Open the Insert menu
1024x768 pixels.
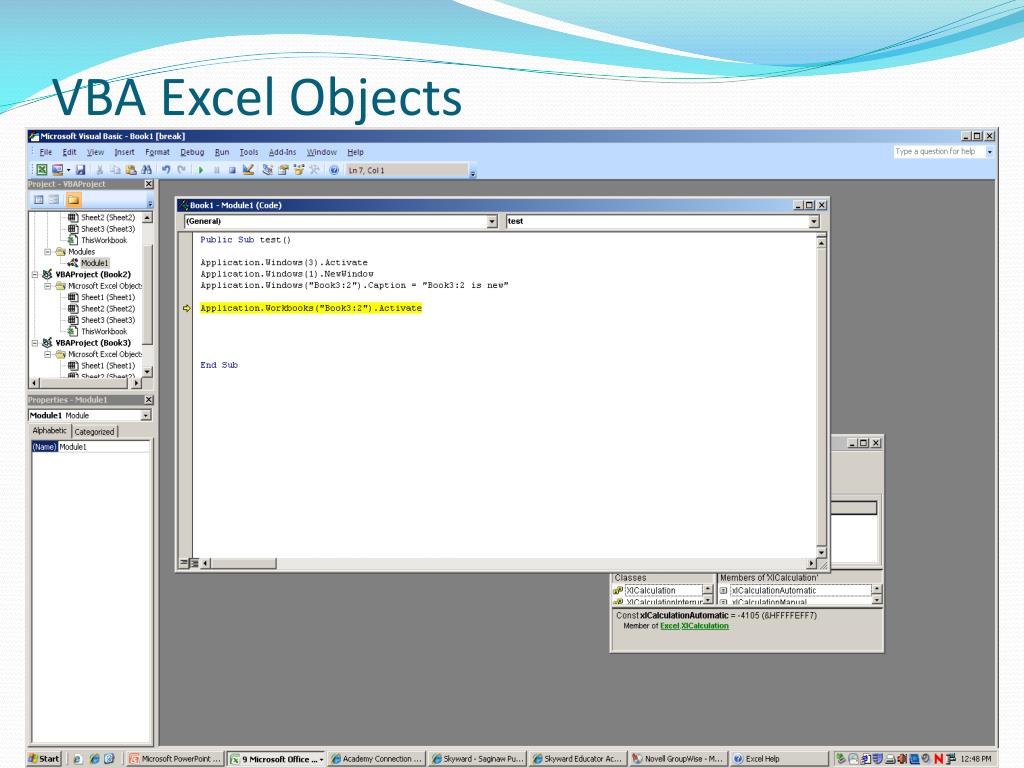tap(124, 152)
